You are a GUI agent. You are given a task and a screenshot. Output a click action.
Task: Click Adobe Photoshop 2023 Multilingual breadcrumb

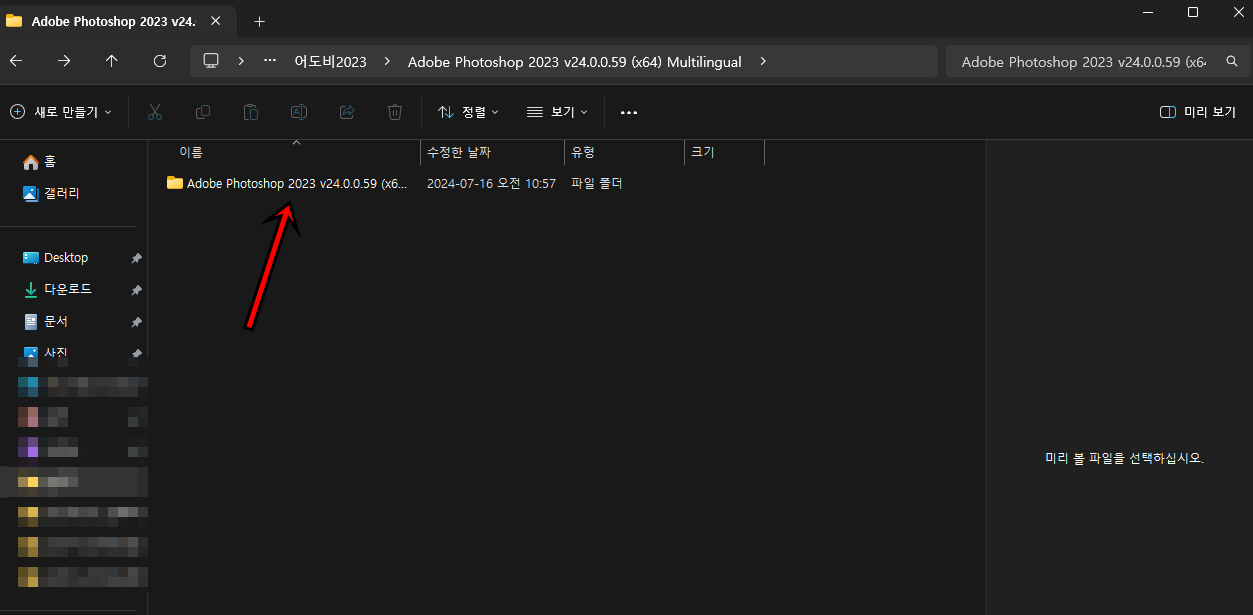[x=575, y=62]
